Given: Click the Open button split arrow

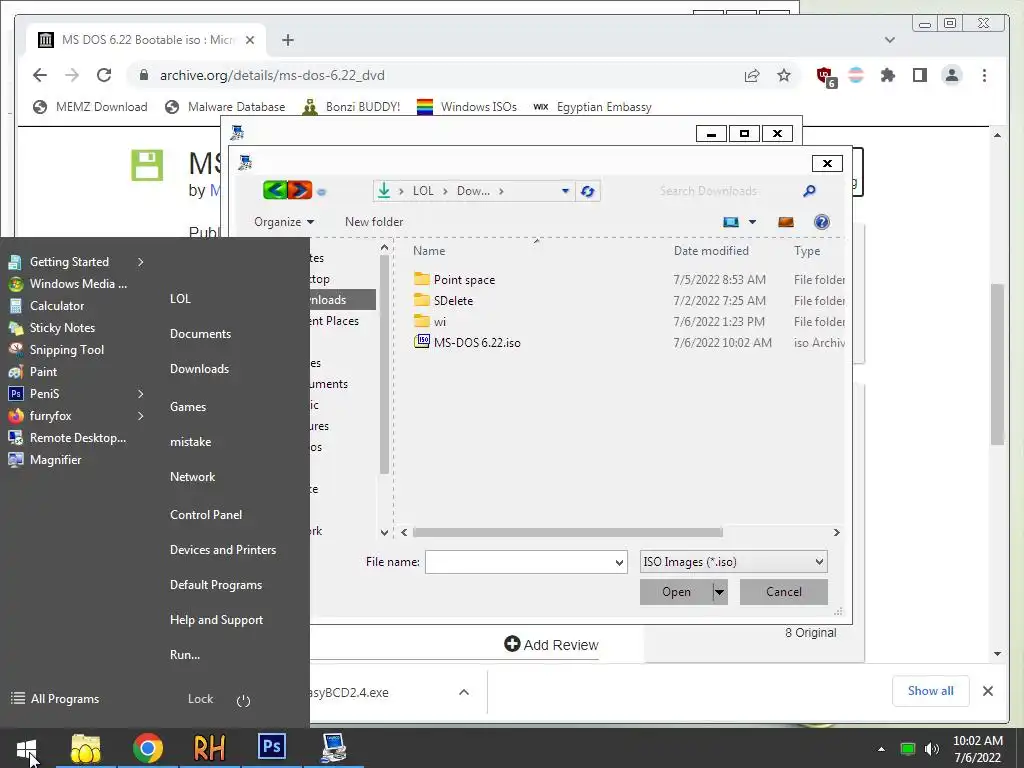Looking at the screenshot, I should (719, 592).
